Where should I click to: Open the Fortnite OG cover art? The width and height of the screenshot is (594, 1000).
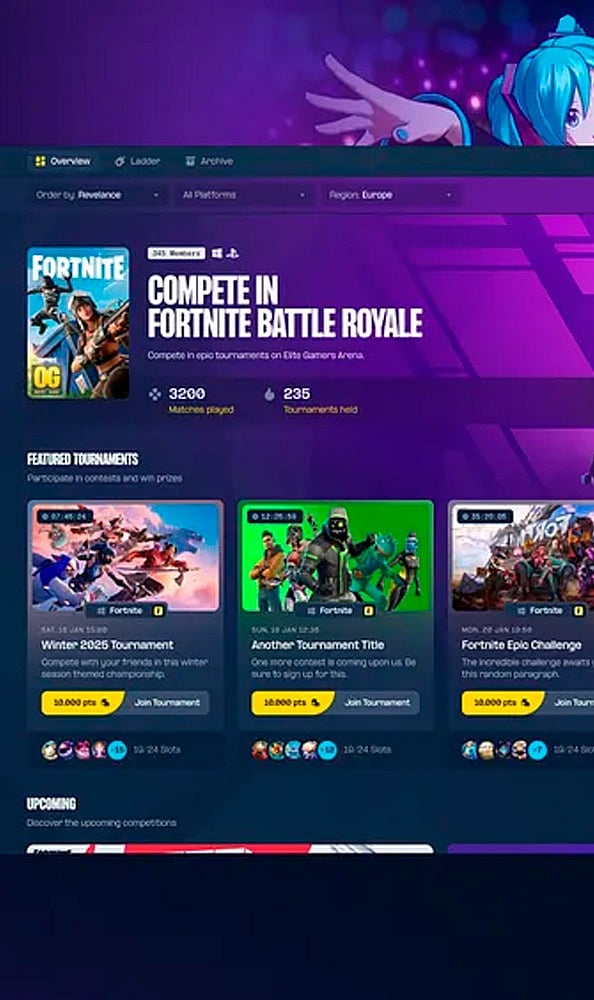pos(78,323)
